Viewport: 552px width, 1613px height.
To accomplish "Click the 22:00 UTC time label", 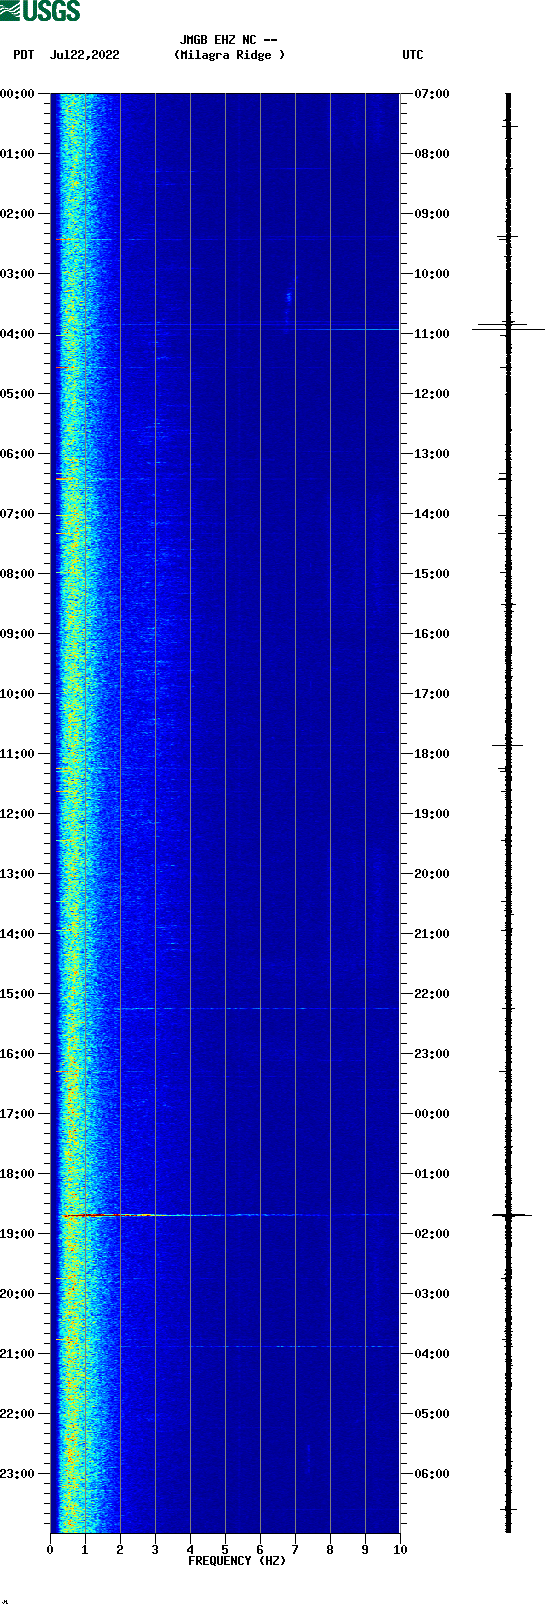I will point(432,994).
